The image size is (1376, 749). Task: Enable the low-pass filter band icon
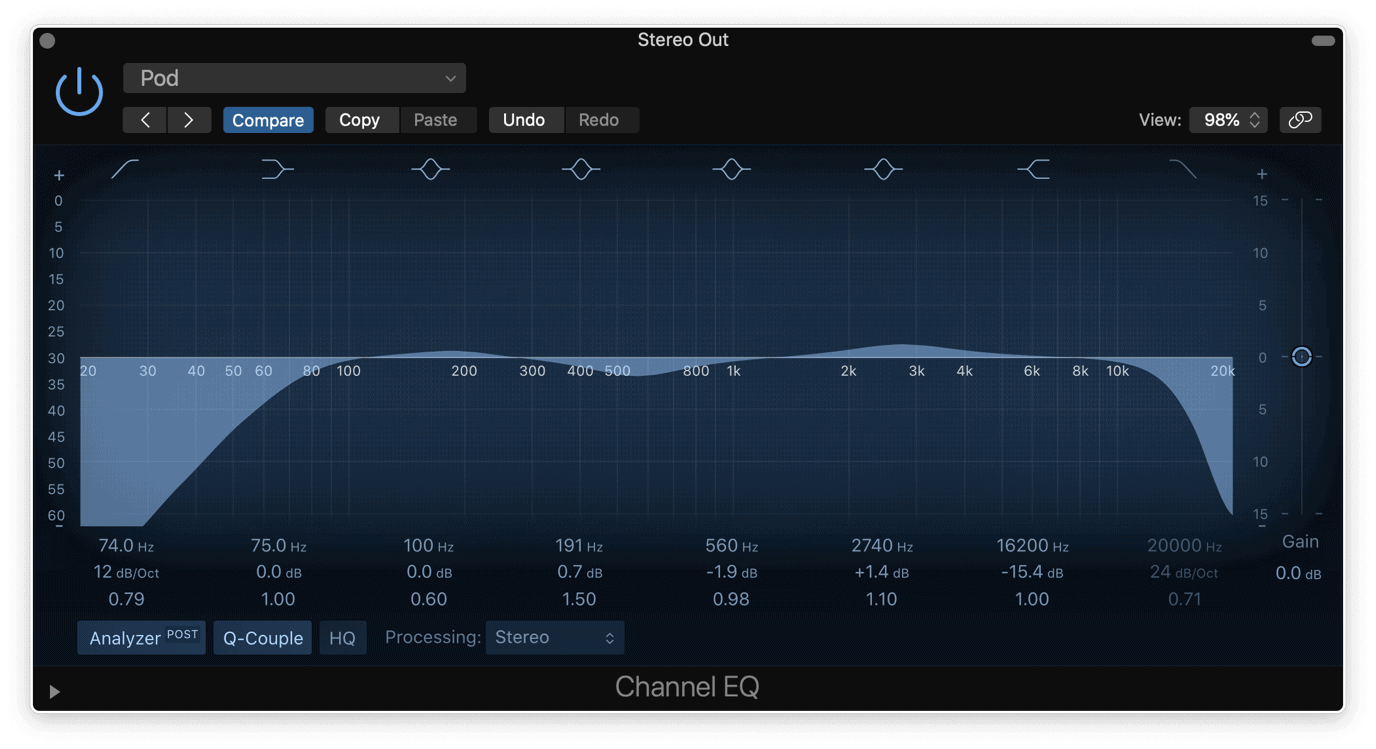[x=1183, y=169]
